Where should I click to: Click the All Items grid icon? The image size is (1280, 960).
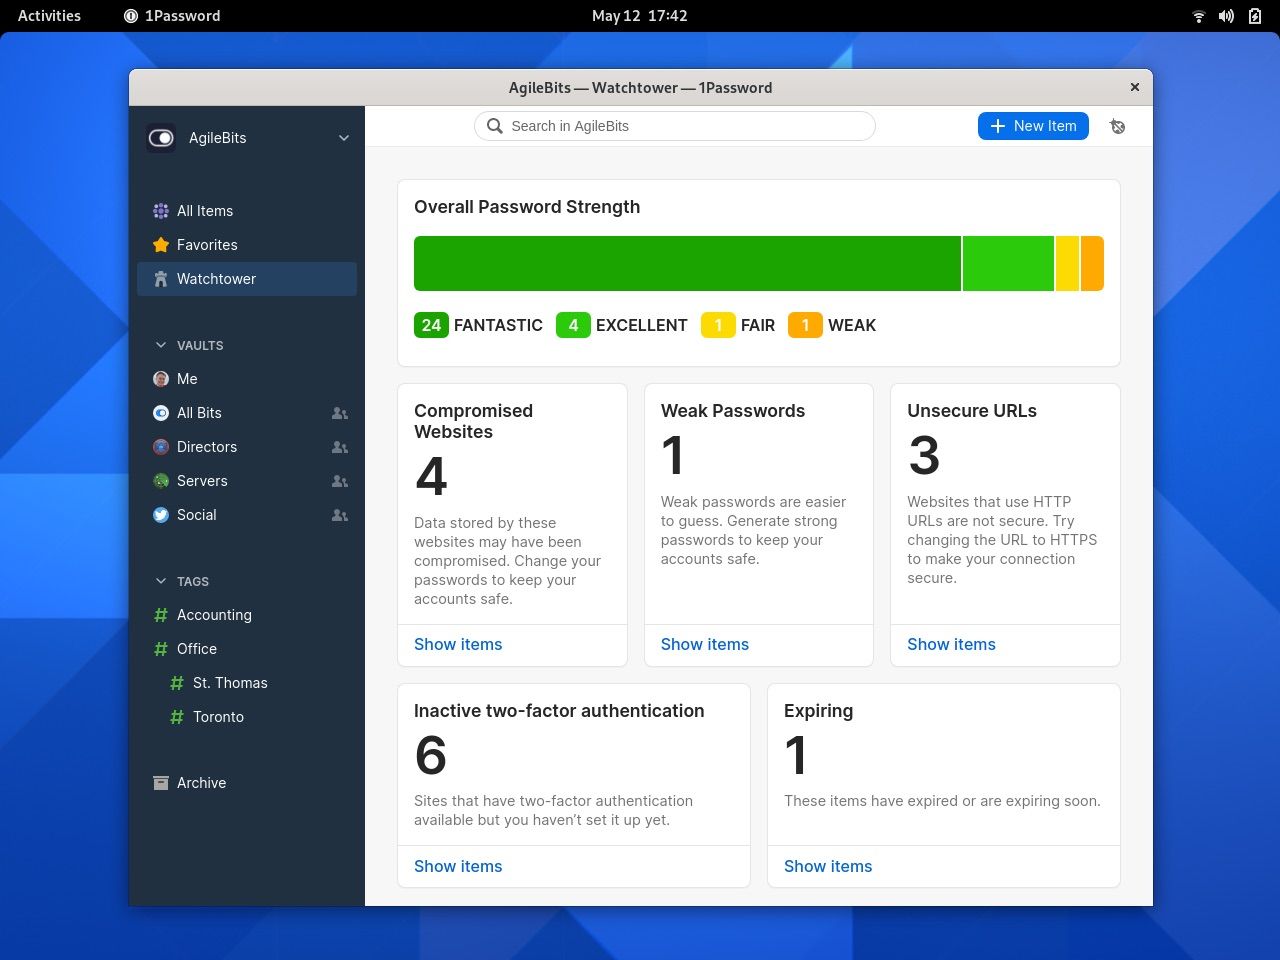pos(161,211)
